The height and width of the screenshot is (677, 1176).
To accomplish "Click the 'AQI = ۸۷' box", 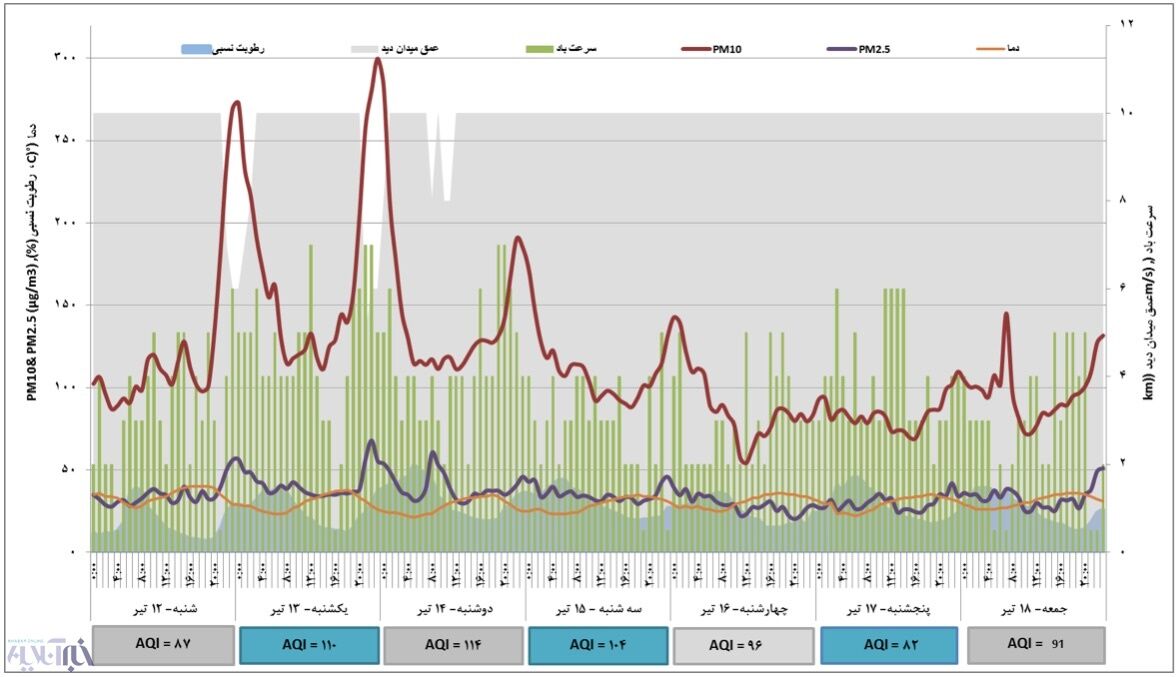I will (x=164, y=646).
